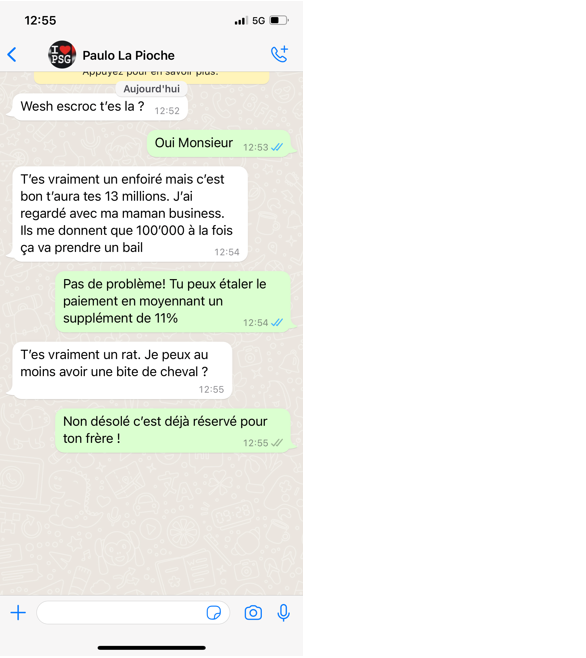Tap the microphone to record voice message

[284, 613]
